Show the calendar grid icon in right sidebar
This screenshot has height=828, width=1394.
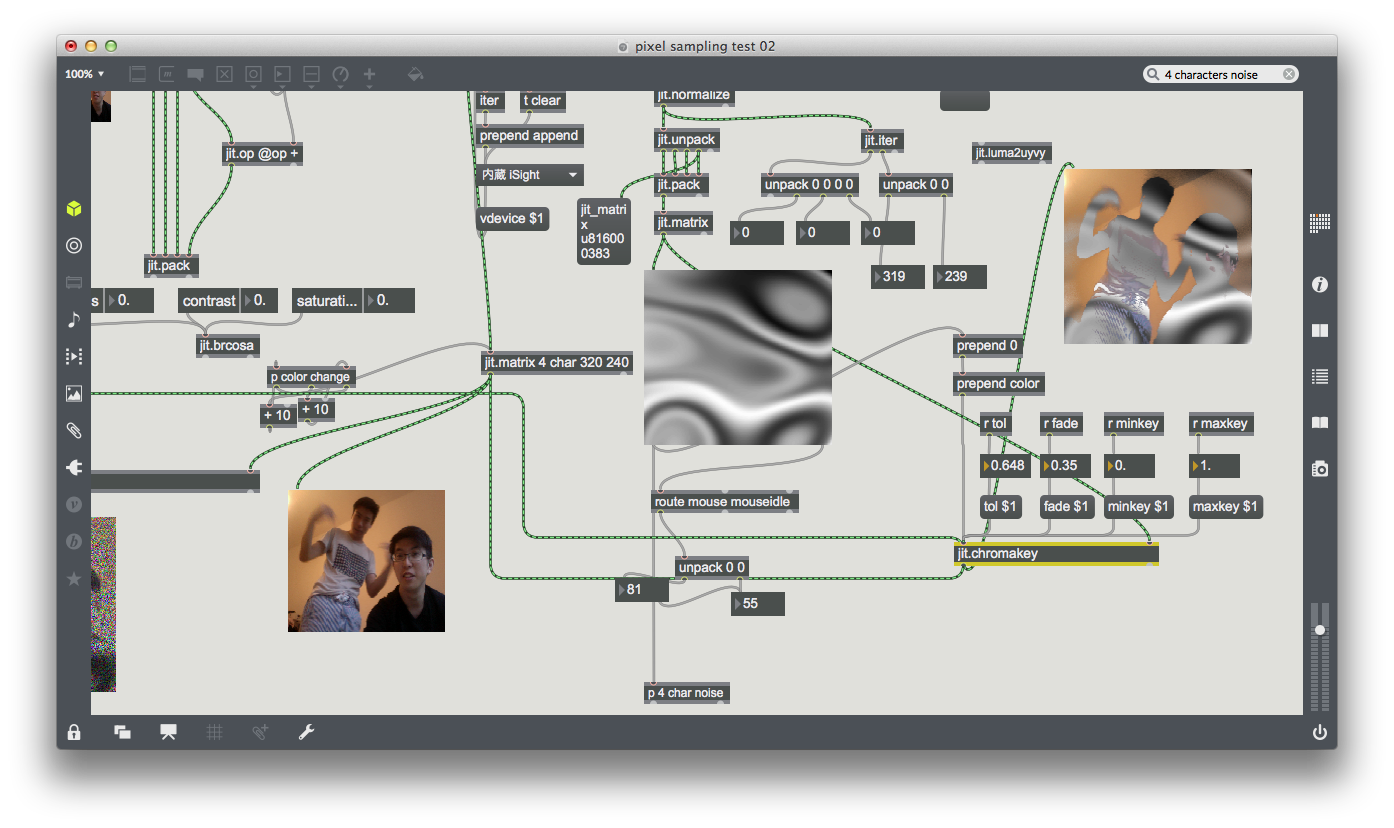(1320, 223)
